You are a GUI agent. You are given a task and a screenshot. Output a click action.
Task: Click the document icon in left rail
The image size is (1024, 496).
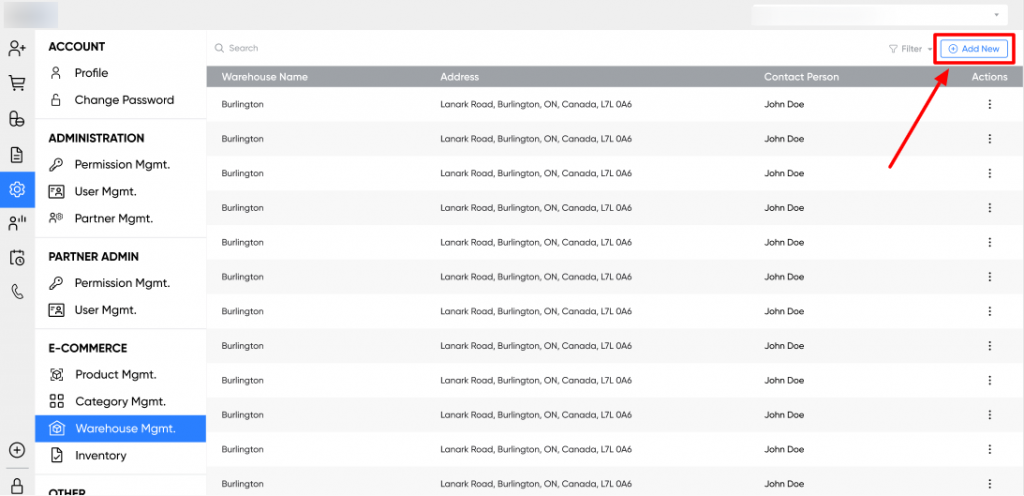coord(16,155)
